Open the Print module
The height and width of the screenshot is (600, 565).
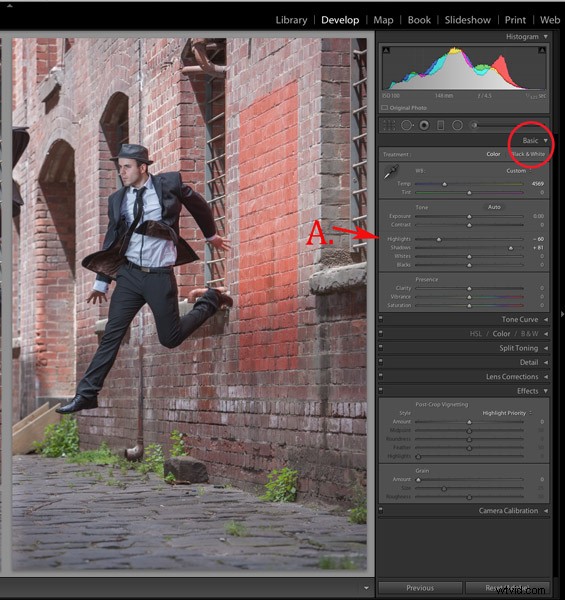tap(515, 20)
